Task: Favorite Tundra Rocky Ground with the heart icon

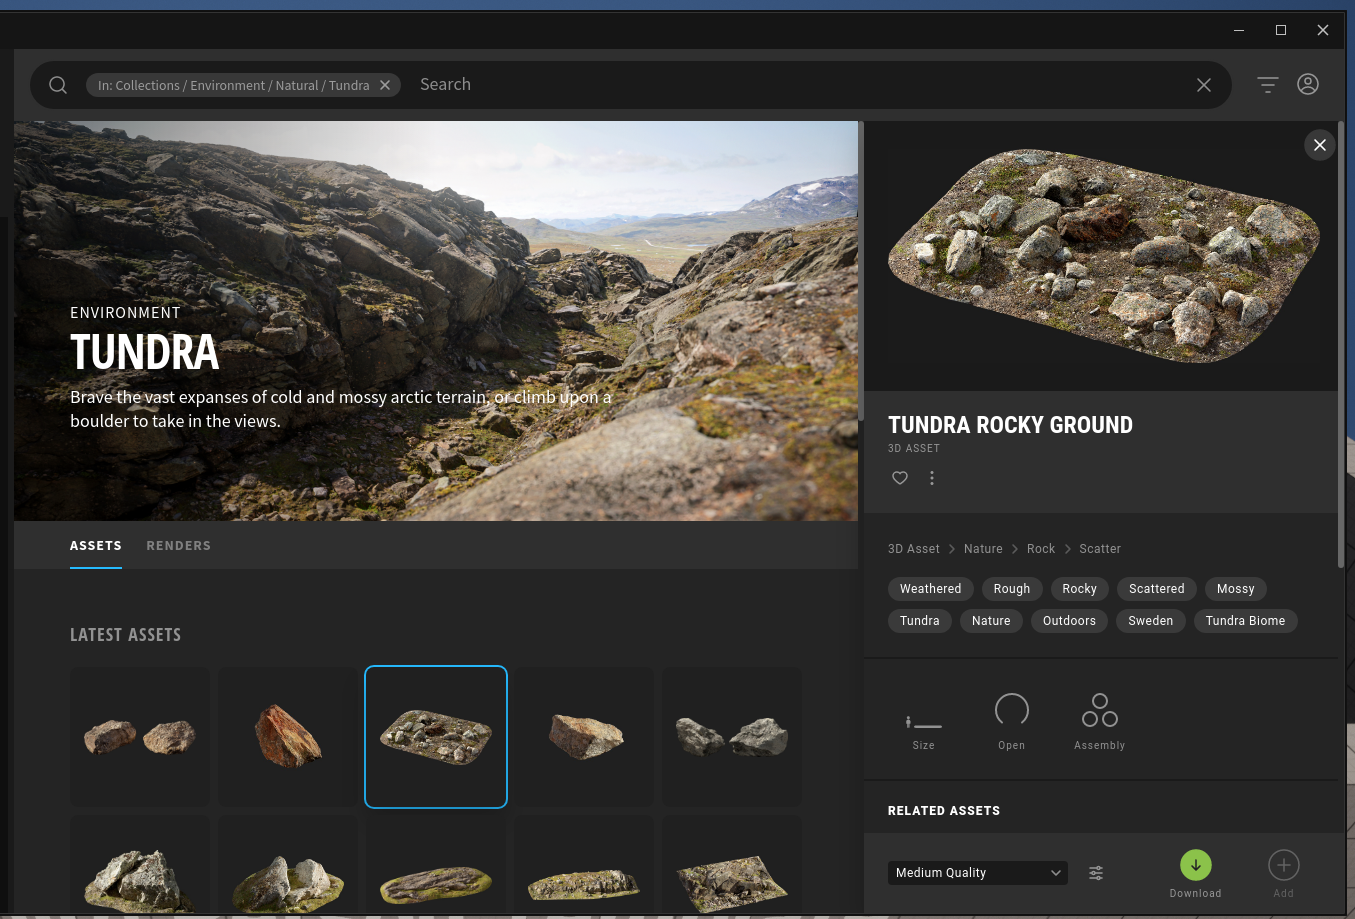Action: point(900,478)
